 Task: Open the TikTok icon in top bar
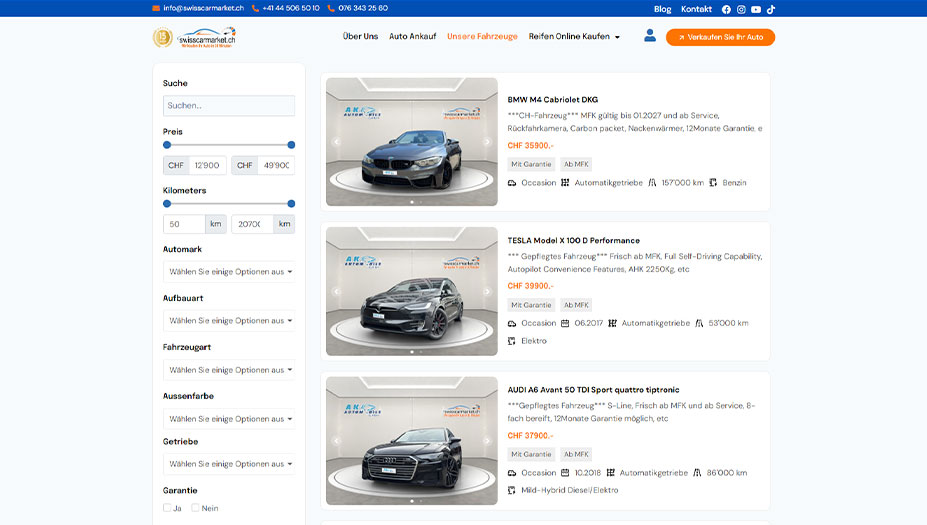[771, 9]
